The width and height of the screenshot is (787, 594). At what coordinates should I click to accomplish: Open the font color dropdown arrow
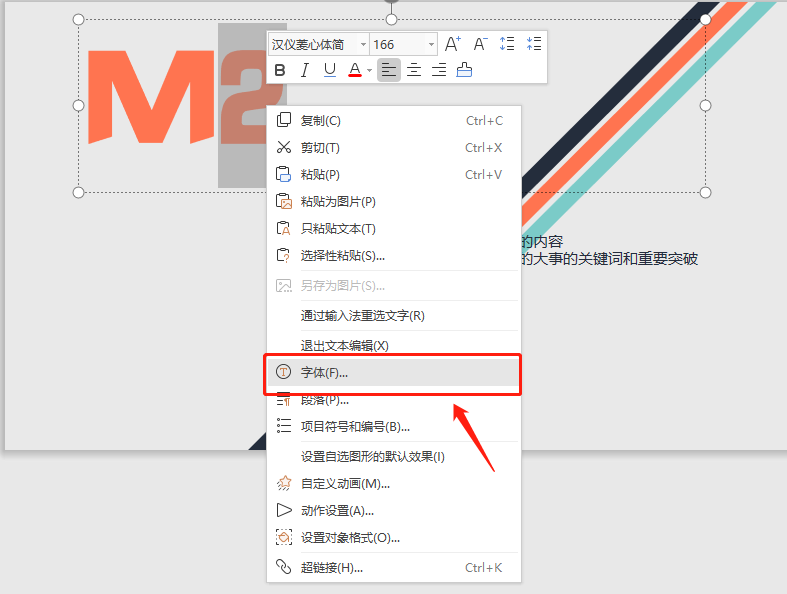pyautogui.click(x=369, y=70)
